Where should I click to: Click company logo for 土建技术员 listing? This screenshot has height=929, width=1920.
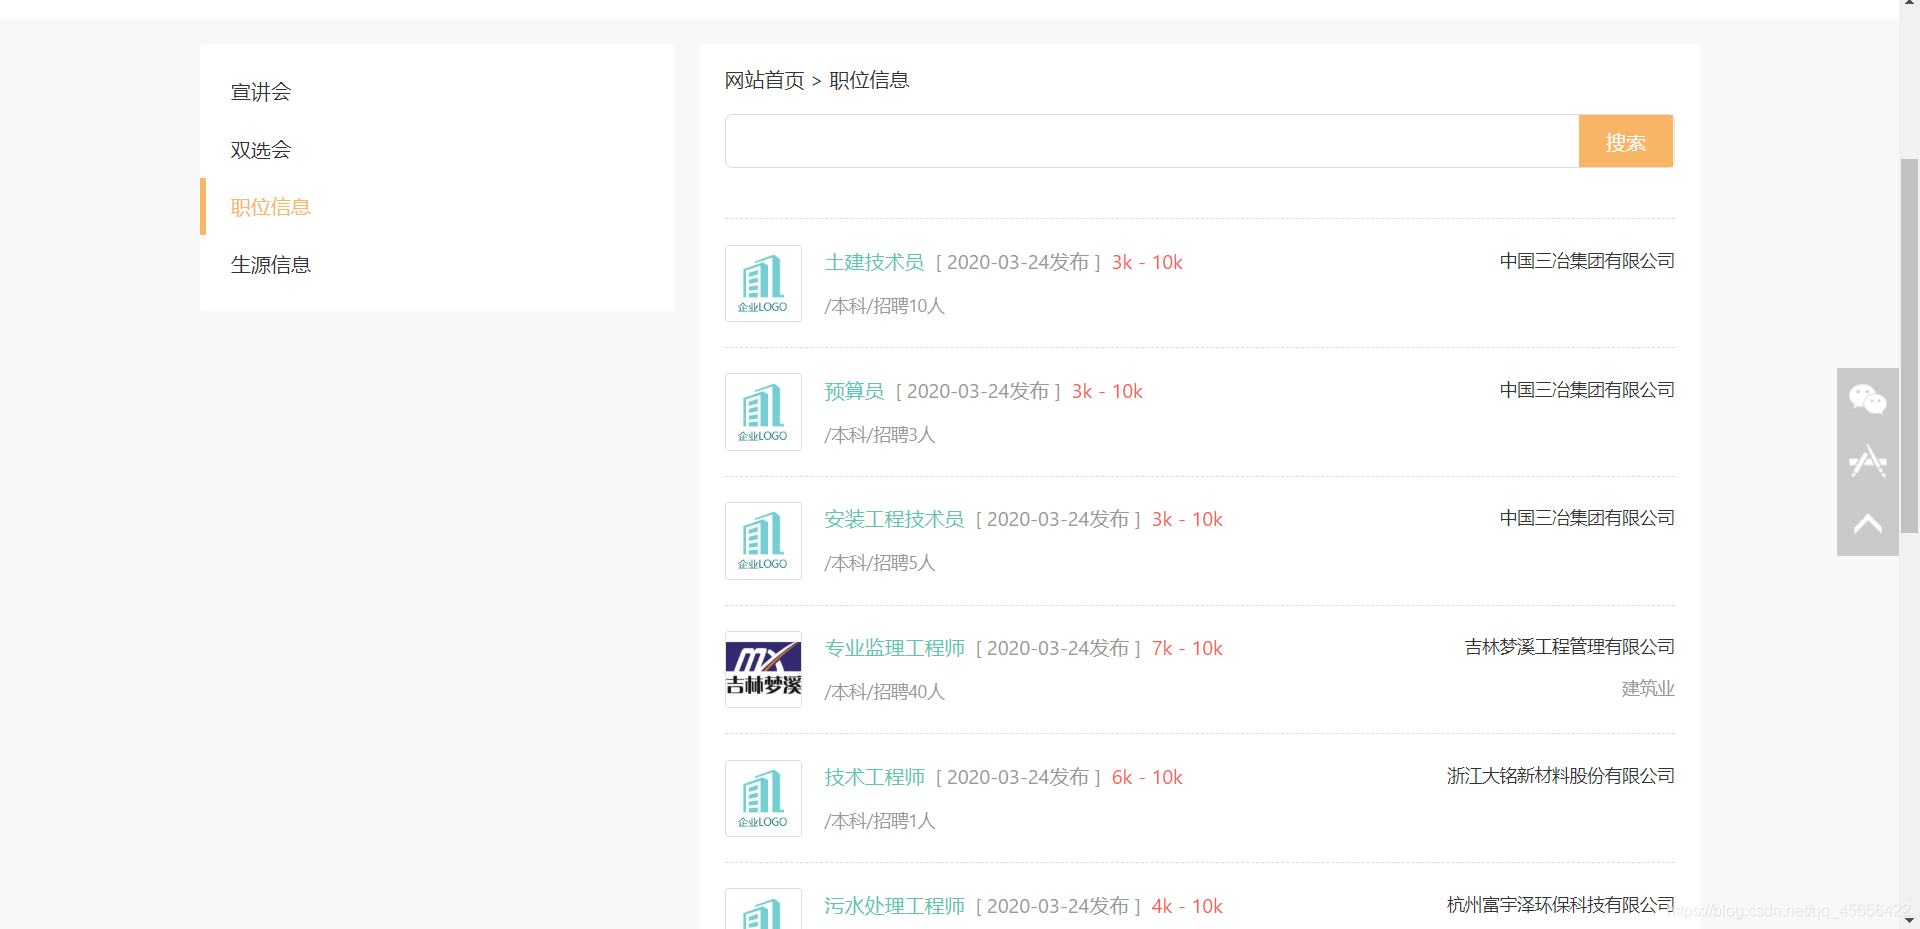(763, 283)
